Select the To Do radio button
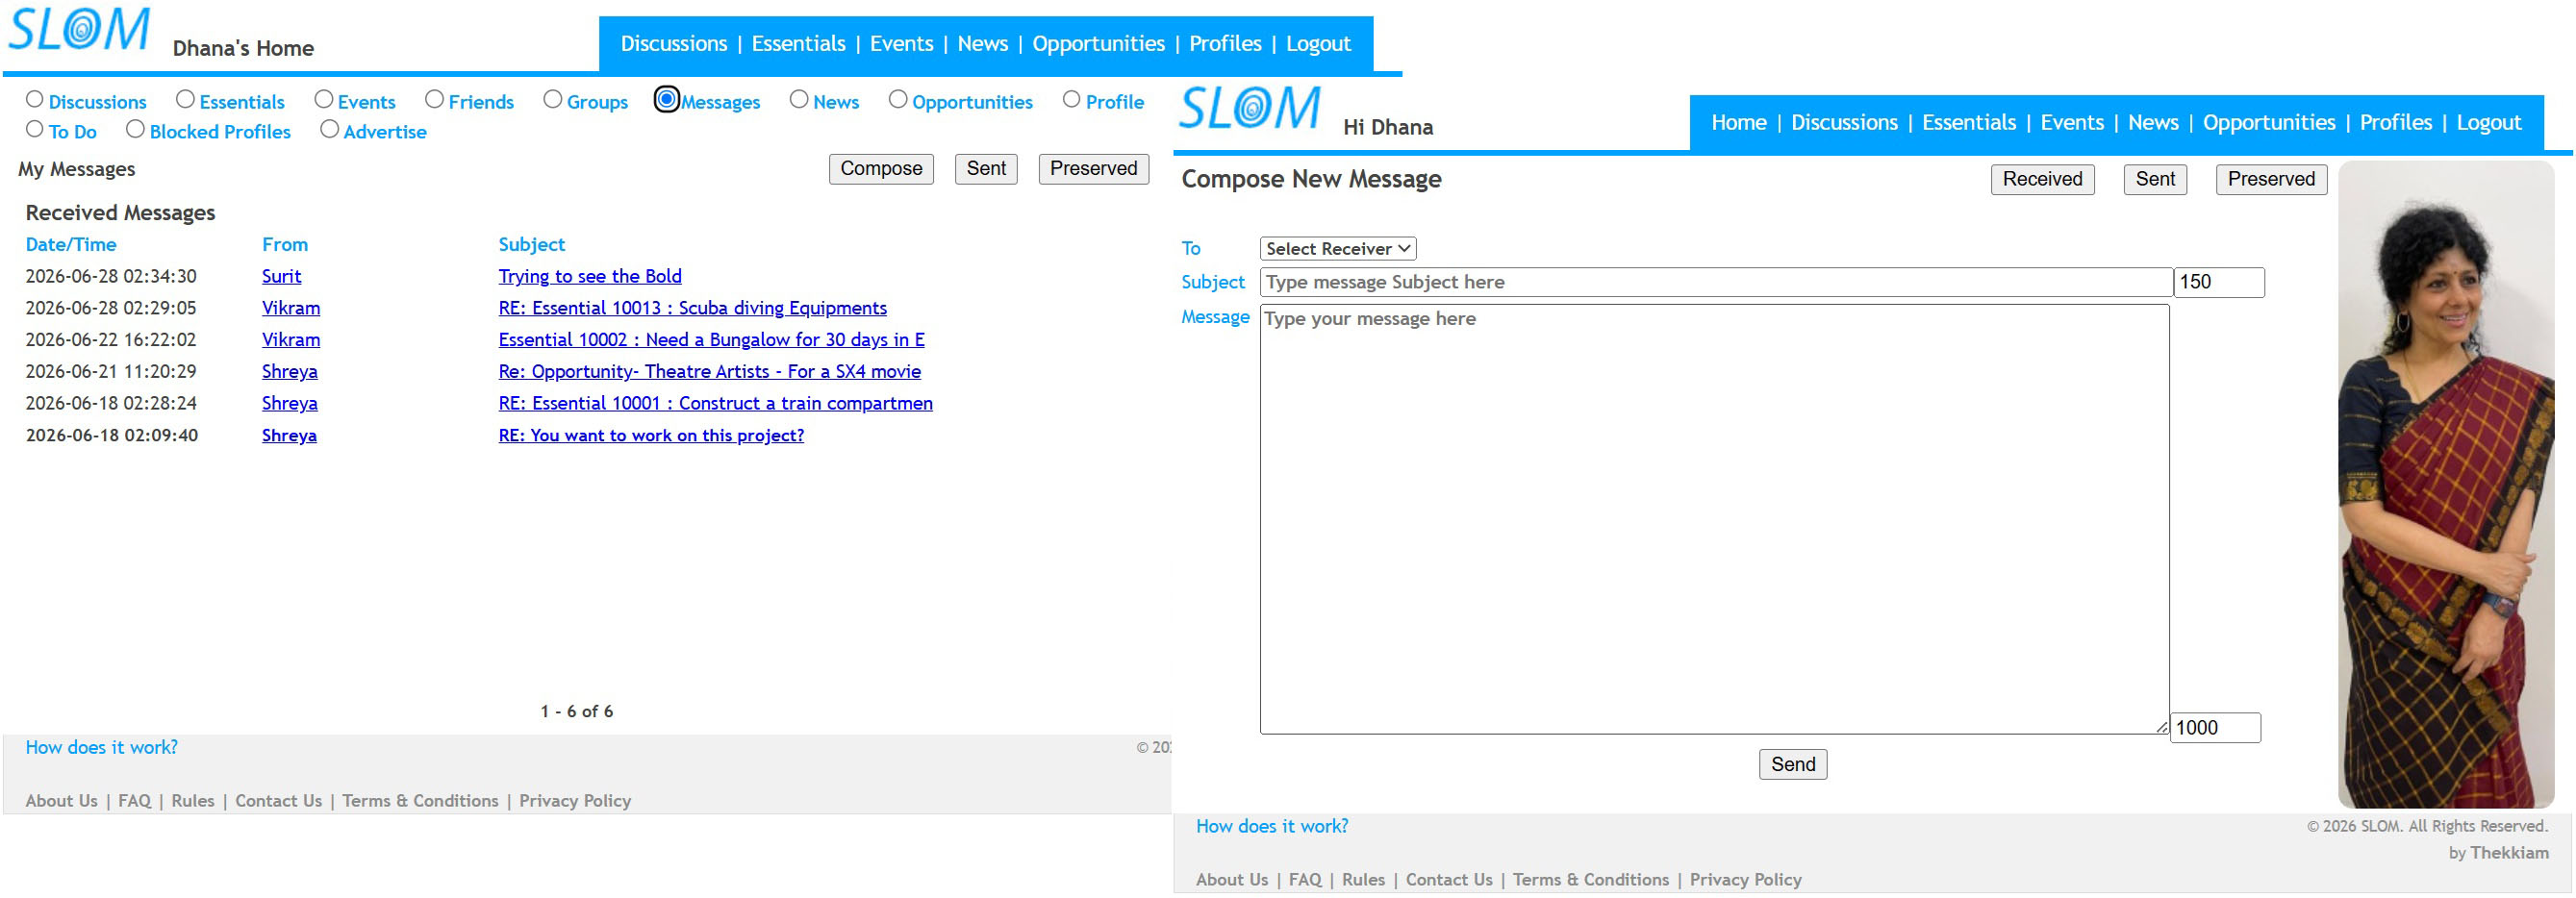Image resolution: width=2576 pixels, height=898 pixels. point(35,130)
